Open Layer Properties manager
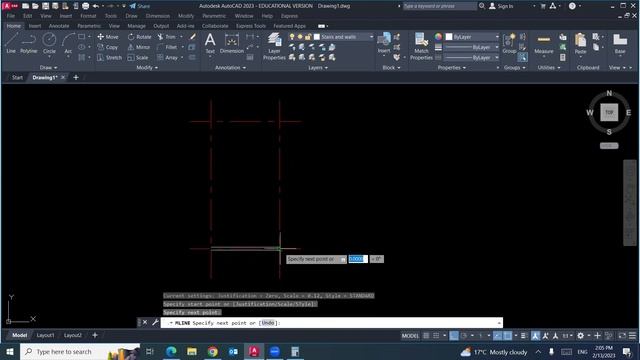Screen dimensions: 640x360 point(274,46)
